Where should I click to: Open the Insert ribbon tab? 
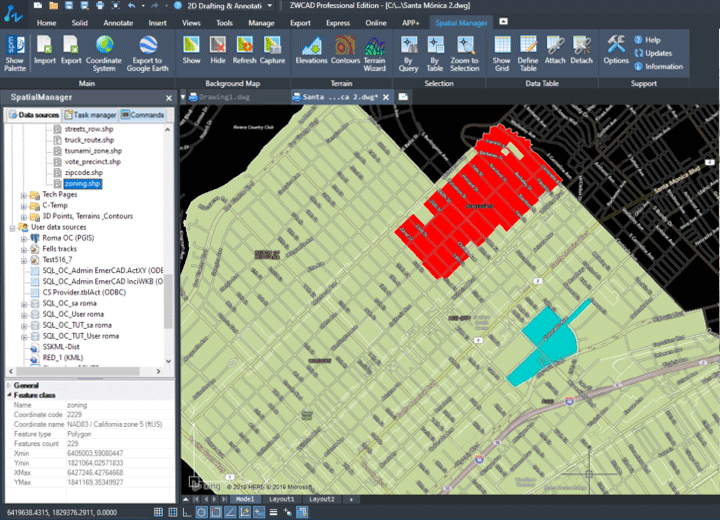tap(158, 23)
